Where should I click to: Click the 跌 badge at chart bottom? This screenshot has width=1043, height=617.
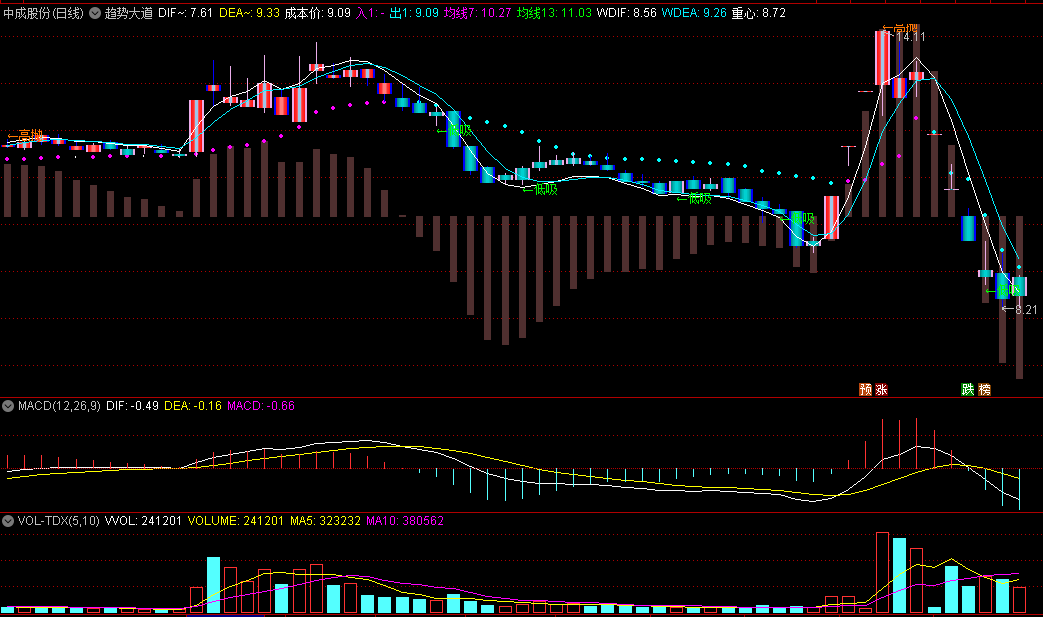coord(968,390)
